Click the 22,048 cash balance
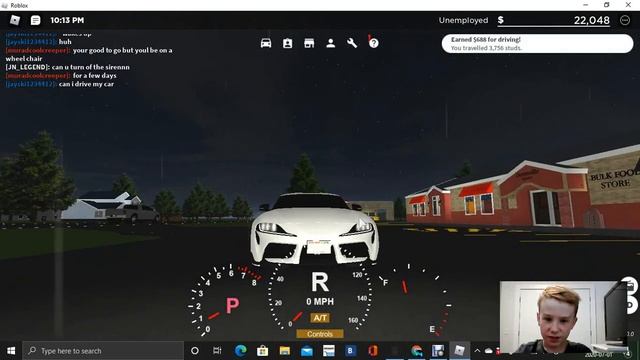 coord(591,20)
